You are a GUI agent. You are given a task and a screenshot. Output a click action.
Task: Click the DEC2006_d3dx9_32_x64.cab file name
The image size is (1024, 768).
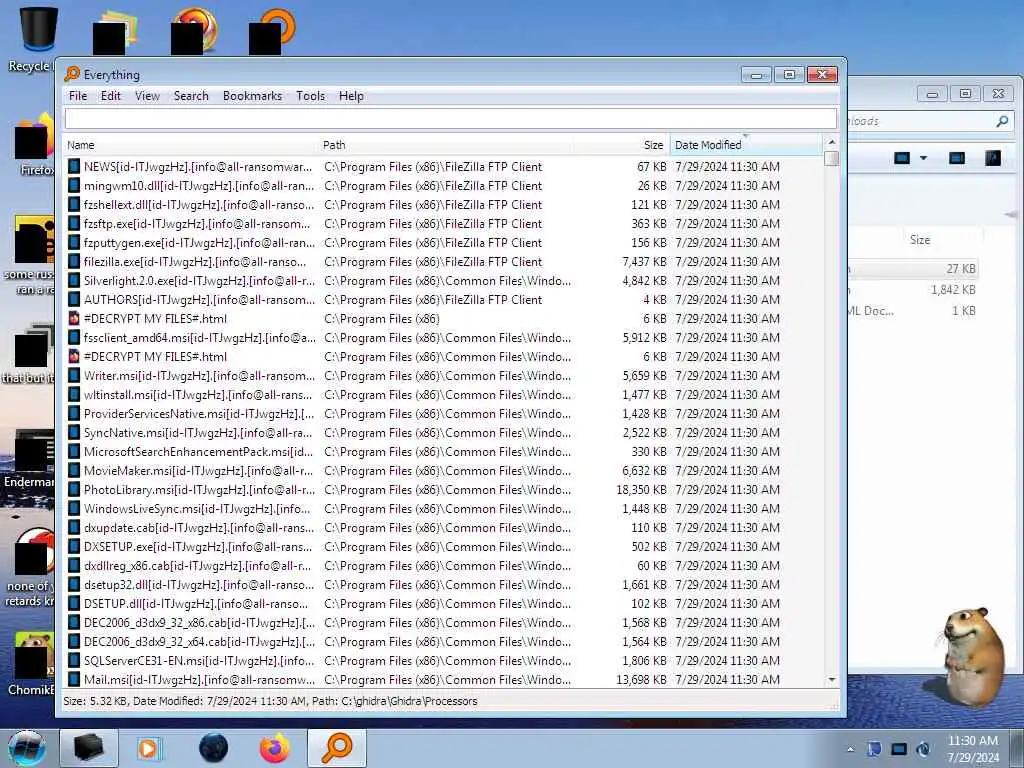[x=199, y=641]
